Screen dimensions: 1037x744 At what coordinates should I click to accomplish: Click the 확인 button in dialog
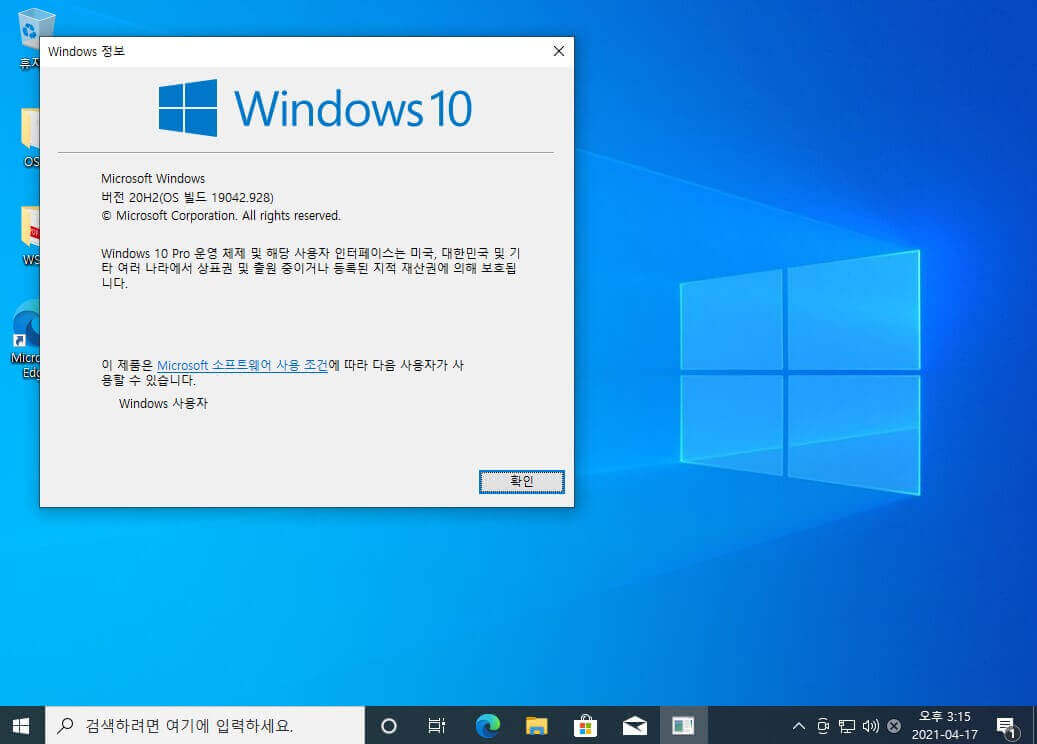pyautogui.click(x=521, y=481)
